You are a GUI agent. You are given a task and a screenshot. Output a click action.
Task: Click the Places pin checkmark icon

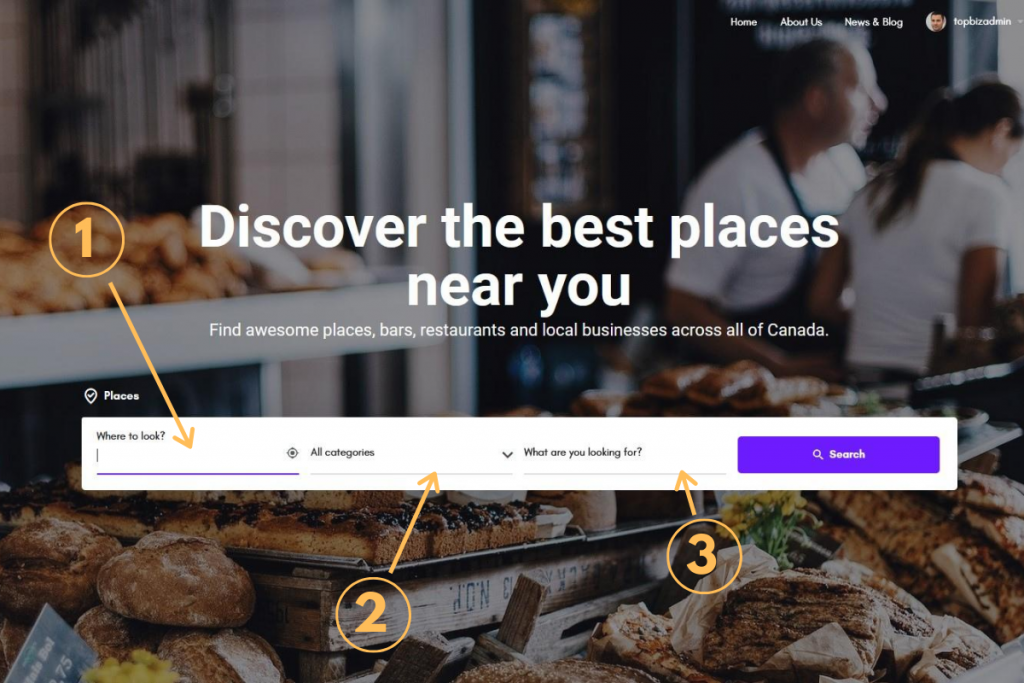coord(91,396)
